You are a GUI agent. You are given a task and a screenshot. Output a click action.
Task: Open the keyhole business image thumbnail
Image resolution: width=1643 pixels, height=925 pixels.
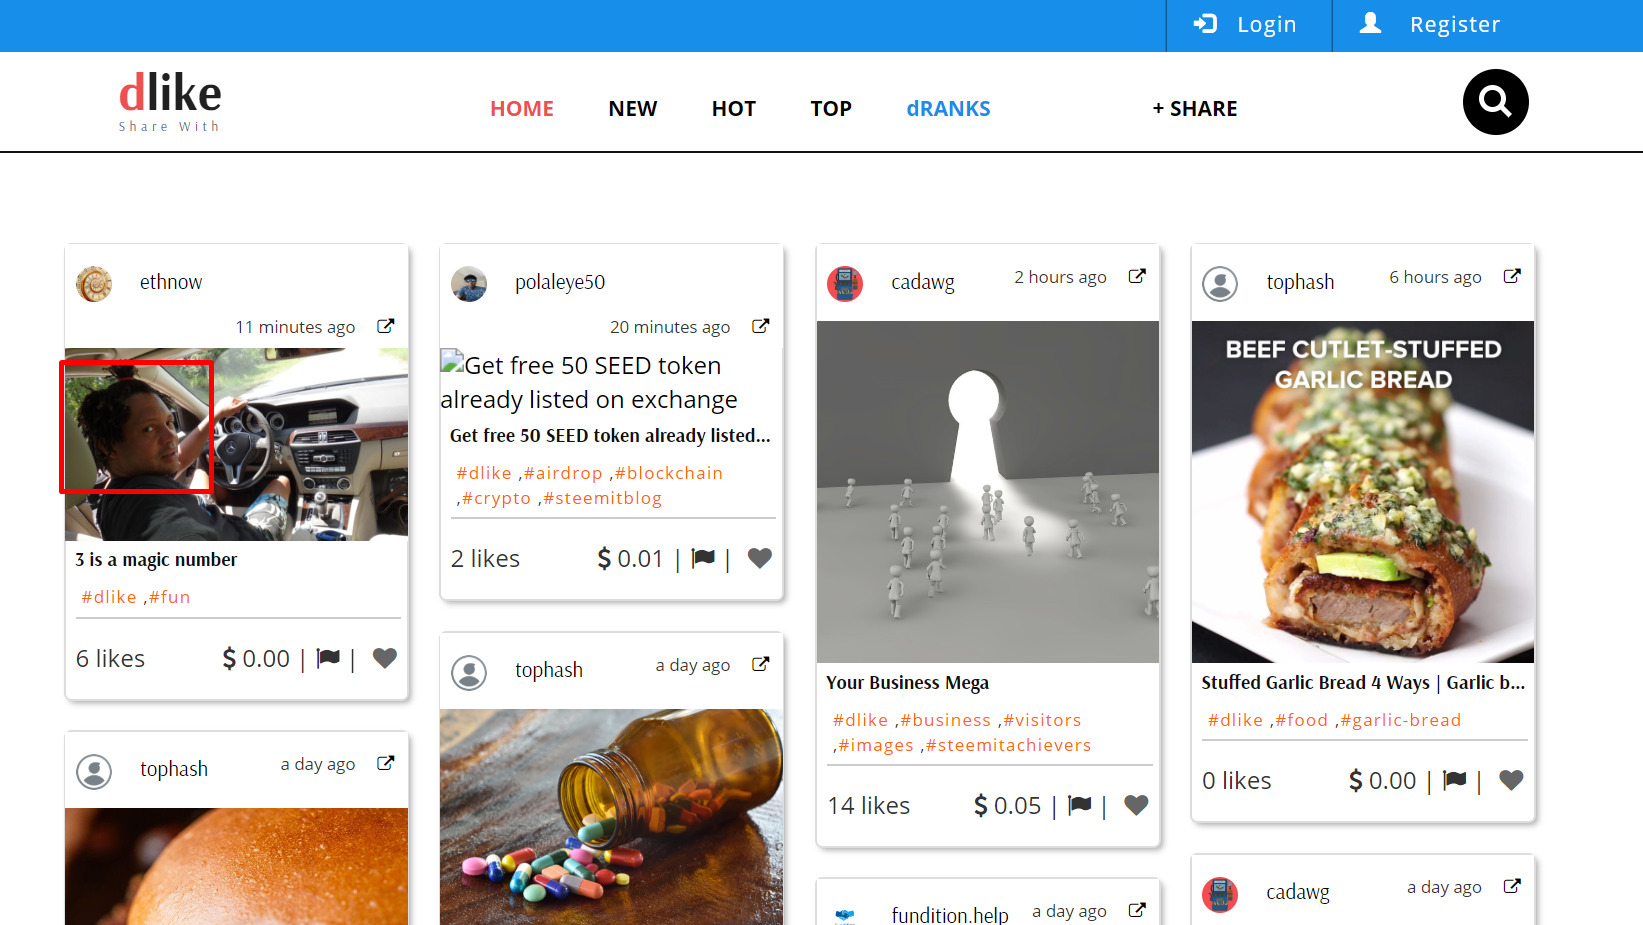tap(988, 492)
